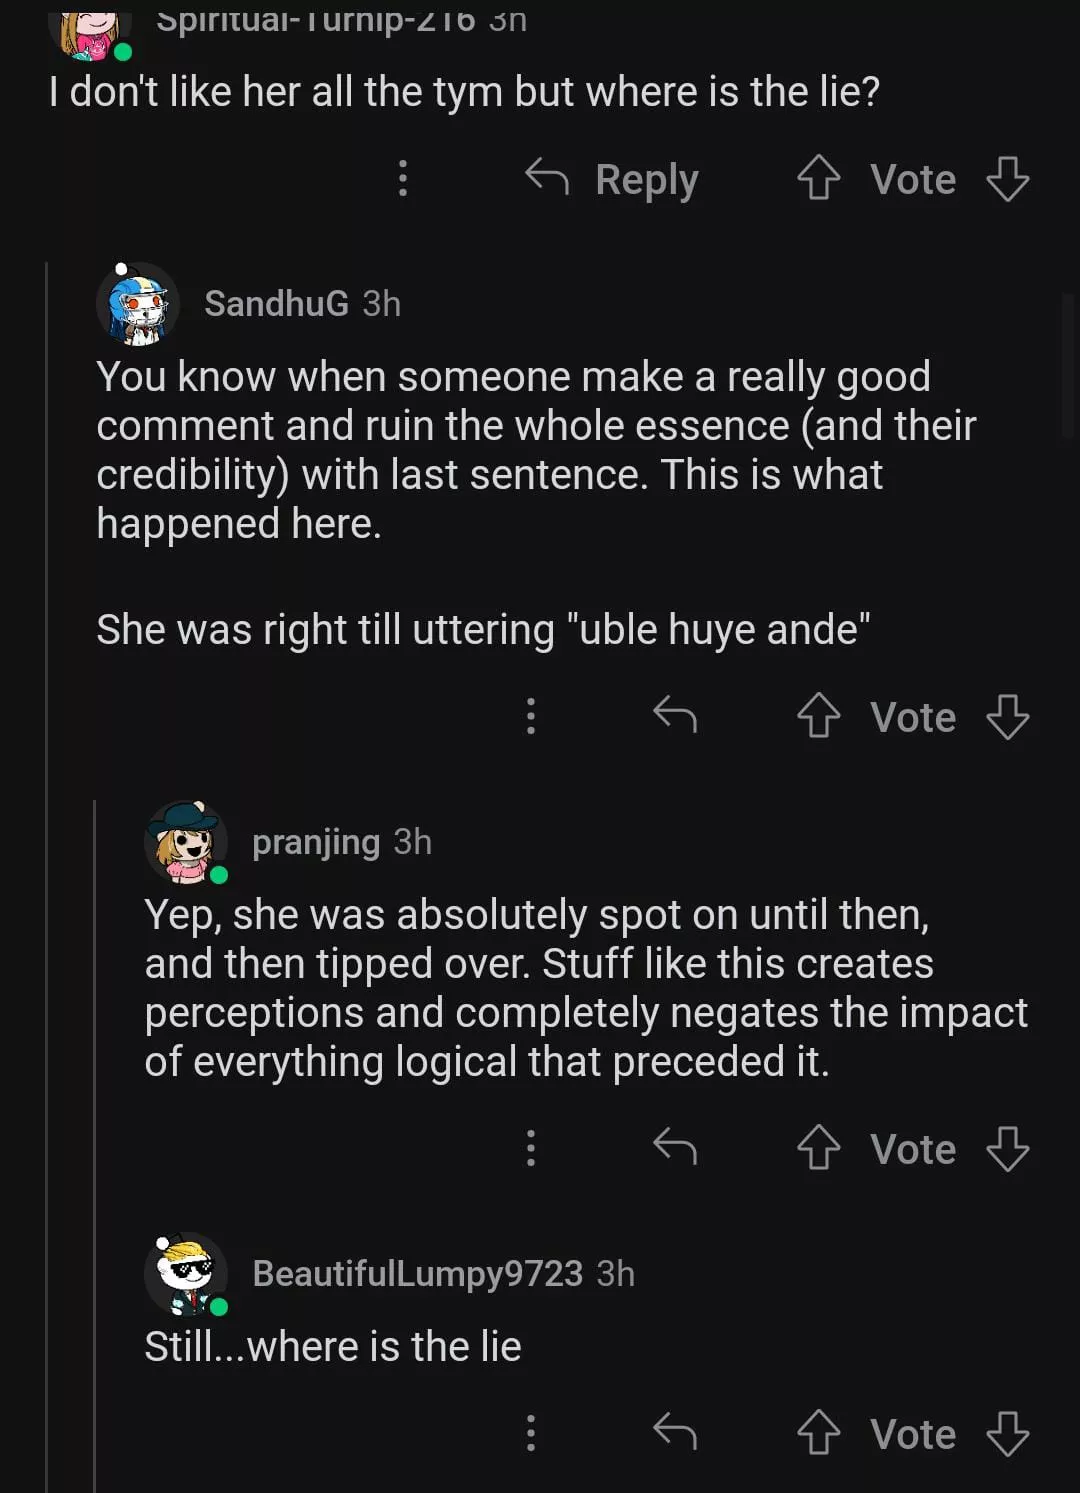Reply to SandhuG's comment via arrow icon
This screenshot has height=1493, width=1080.
(x=674, y=715)
